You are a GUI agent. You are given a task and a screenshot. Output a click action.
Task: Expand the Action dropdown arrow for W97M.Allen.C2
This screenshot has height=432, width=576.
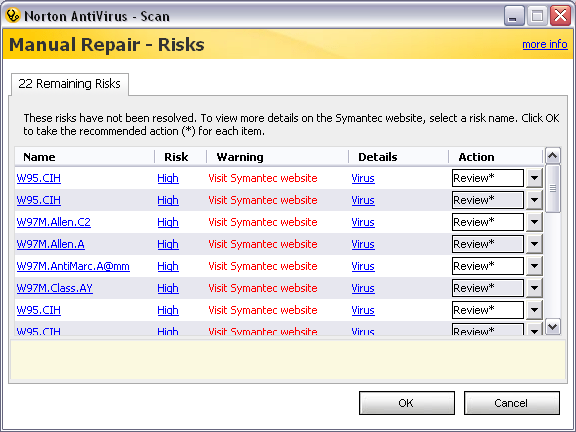534,222
